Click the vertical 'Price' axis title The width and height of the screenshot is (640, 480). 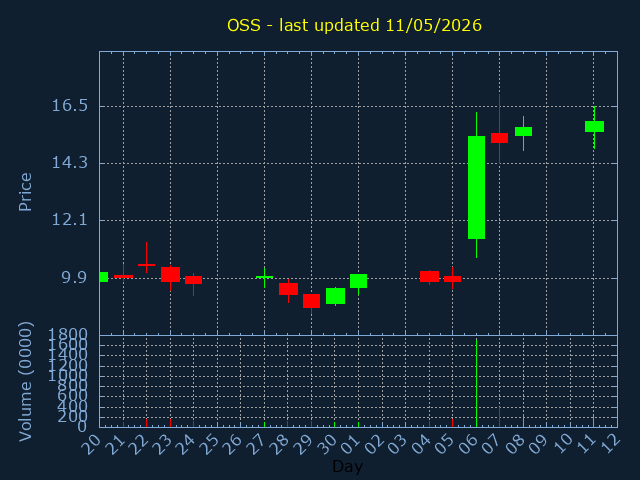[25, 192]
